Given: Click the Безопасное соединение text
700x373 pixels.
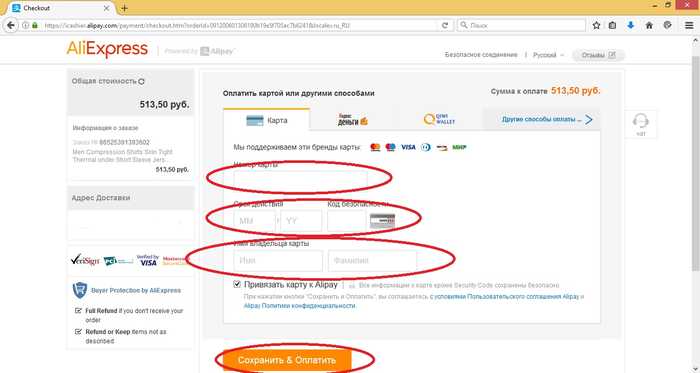Looking at the screenshot, I should click(x=481, y=55).
